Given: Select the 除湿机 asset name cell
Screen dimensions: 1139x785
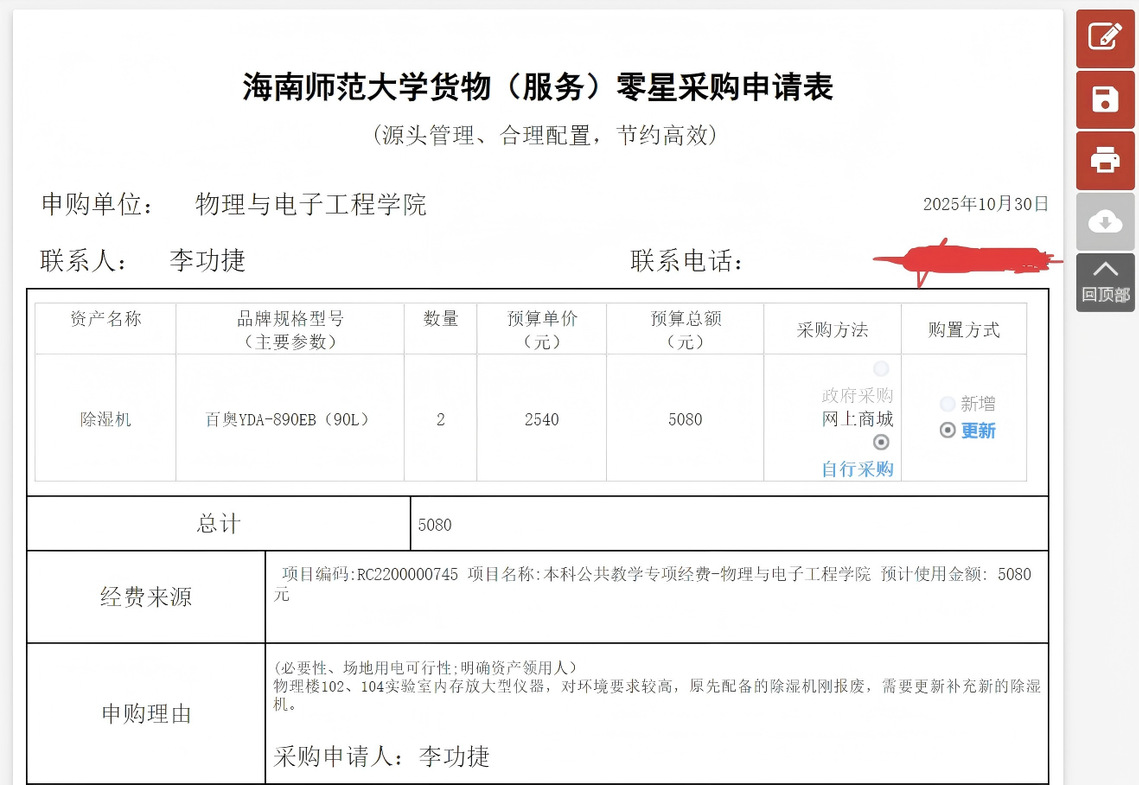Looking at the screenshot, I should 106,420.
